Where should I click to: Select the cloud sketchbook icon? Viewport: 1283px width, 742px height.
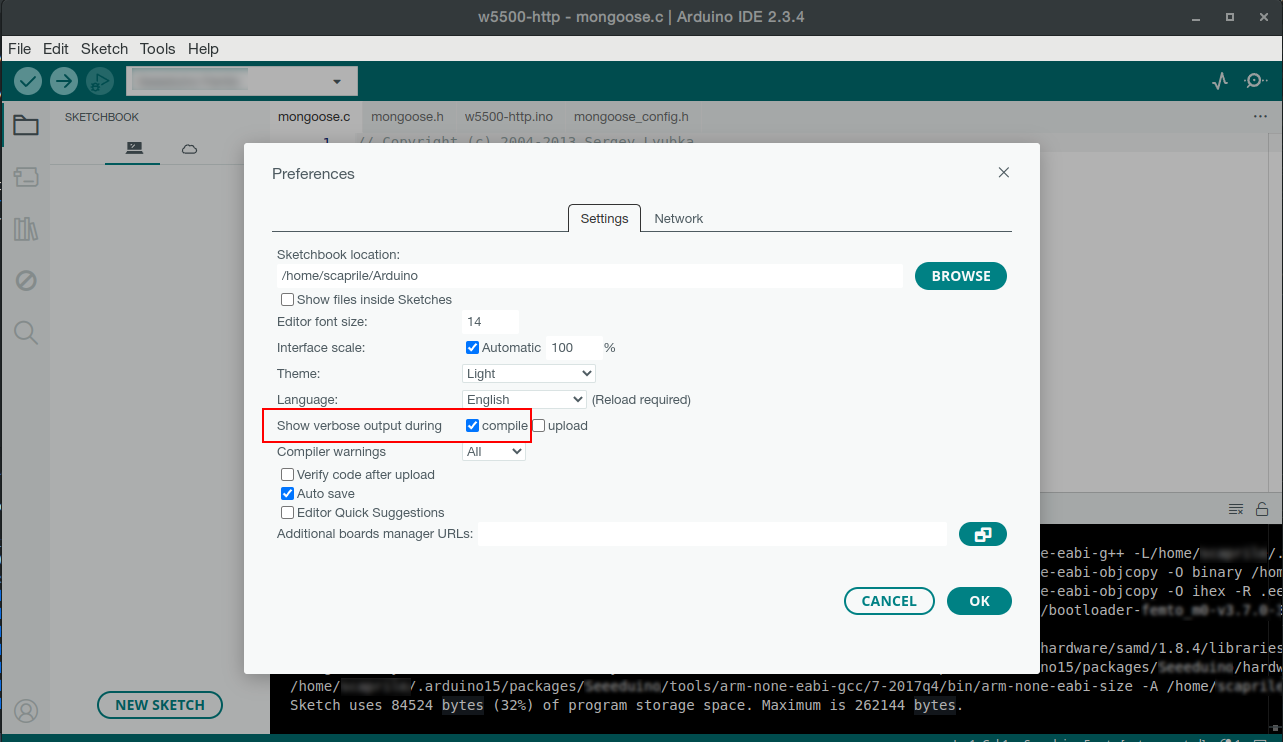[x=189, y=149]
